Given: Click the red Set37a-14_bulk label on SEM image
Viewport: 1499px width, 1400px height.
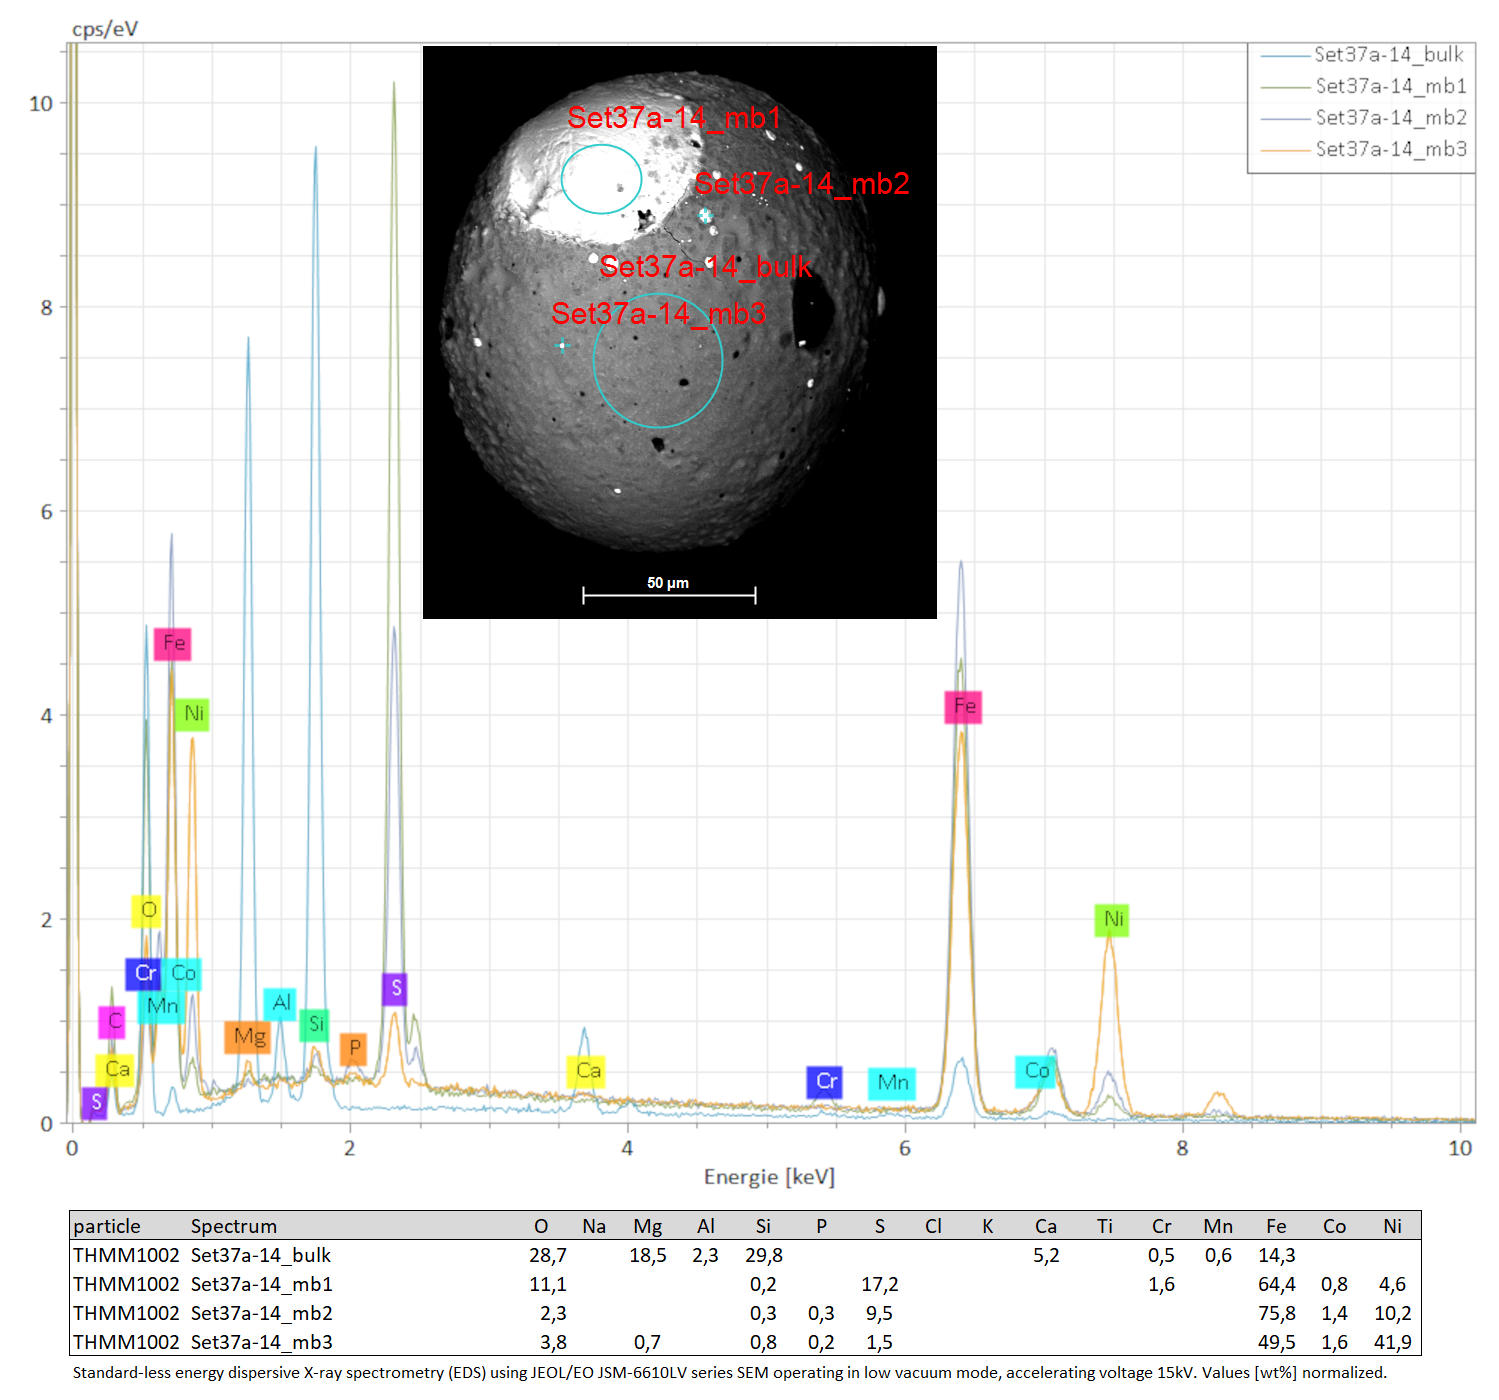Looking at the screenshot, I should point(706,267).
